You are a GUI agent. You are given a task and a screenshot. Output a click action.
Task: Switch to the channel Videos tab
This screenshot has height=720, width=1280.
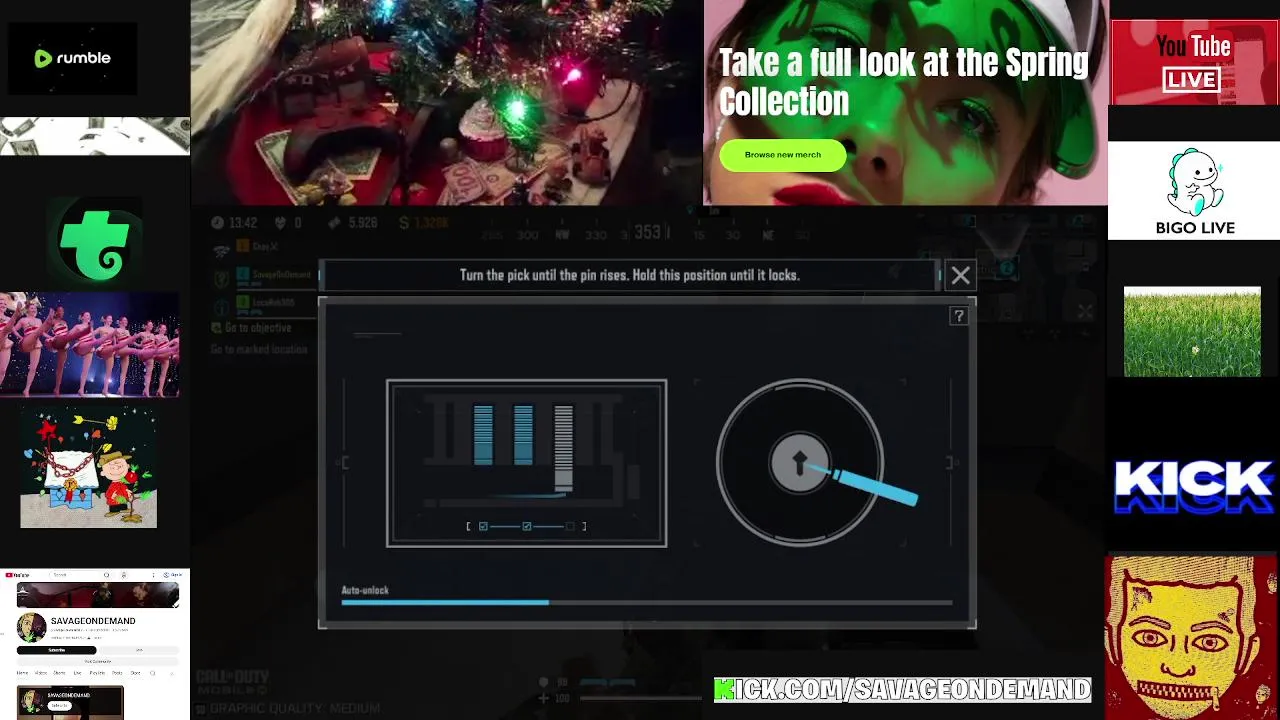click(x=41, y=673)
